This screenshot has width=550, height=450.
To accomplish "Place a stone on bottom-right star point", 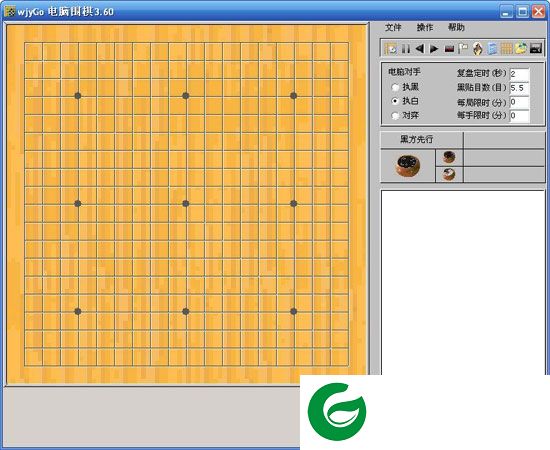I will coord(294,311).
